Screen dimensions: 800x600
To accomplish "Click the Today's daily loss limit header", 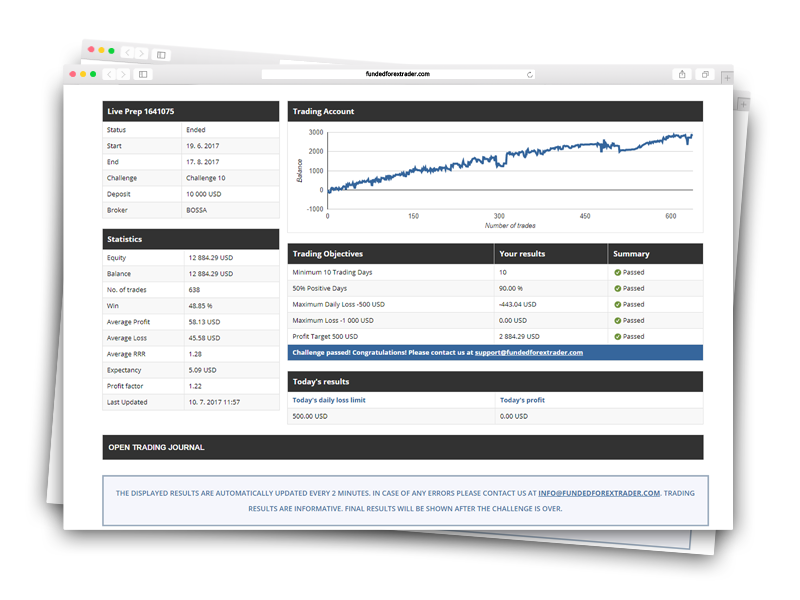I will click(329, 401).
